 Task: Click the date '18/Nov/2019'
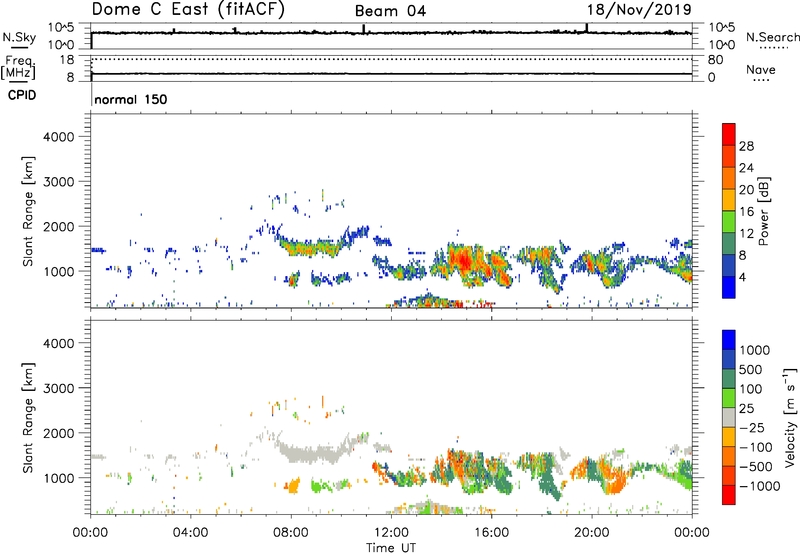(639, 10)
